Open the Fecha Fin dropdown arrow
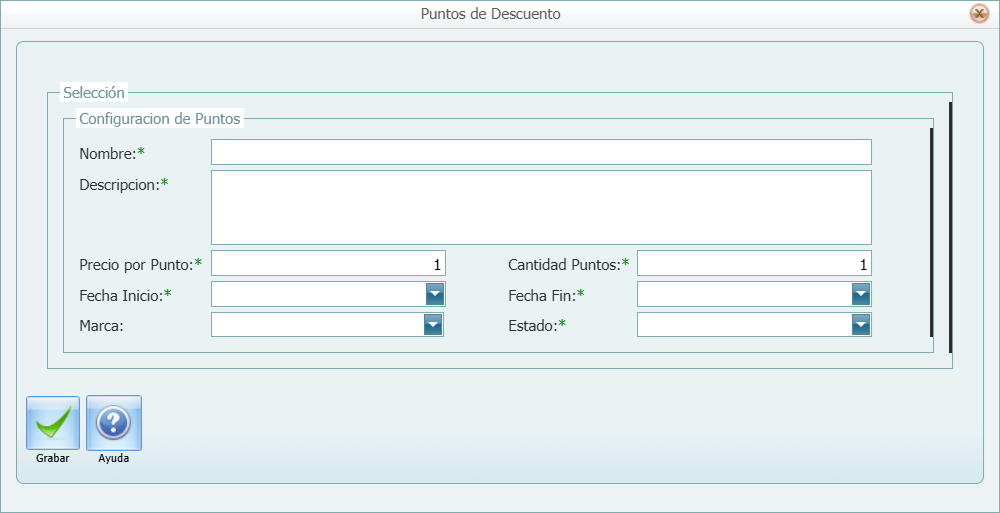 860,294
